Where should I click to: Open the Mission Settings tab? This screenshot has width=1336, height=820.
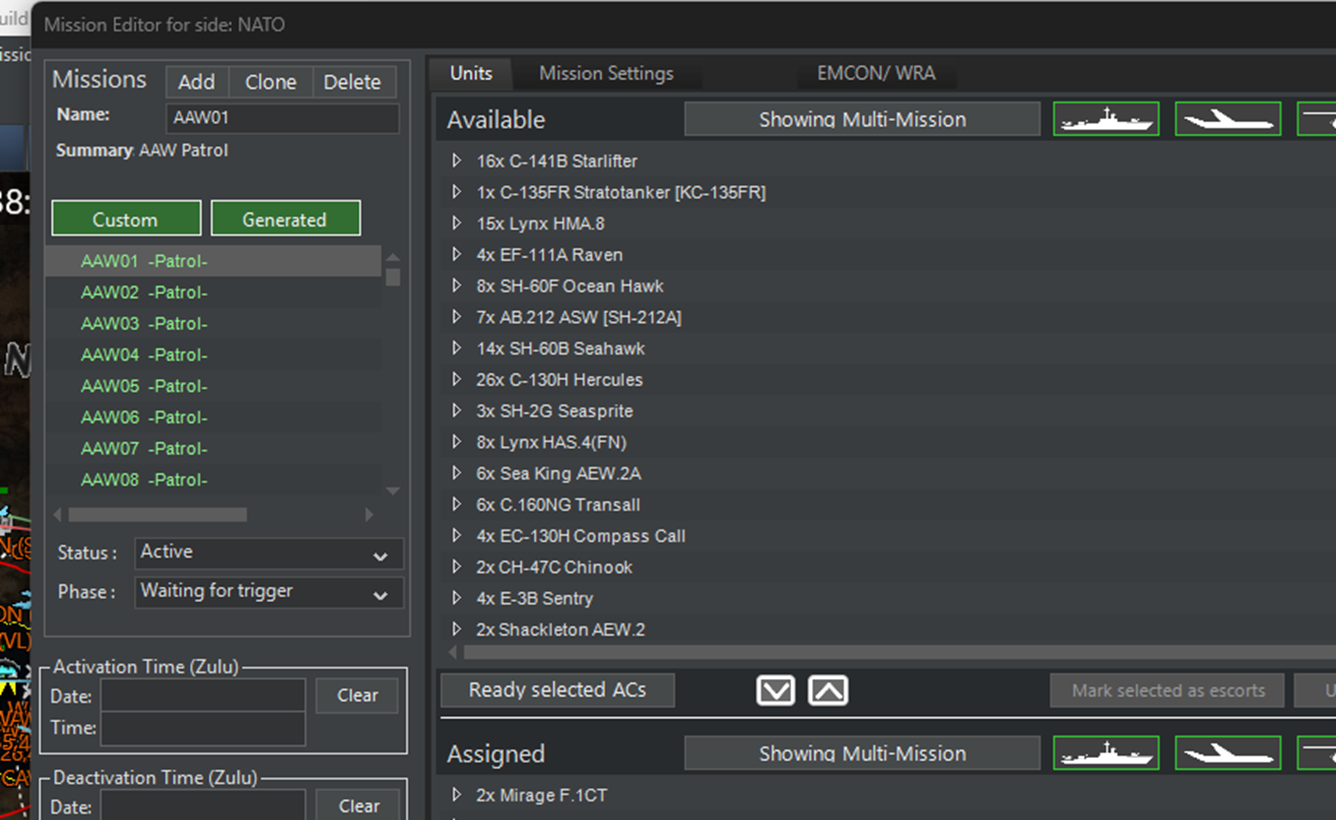(x=606, y=73)
